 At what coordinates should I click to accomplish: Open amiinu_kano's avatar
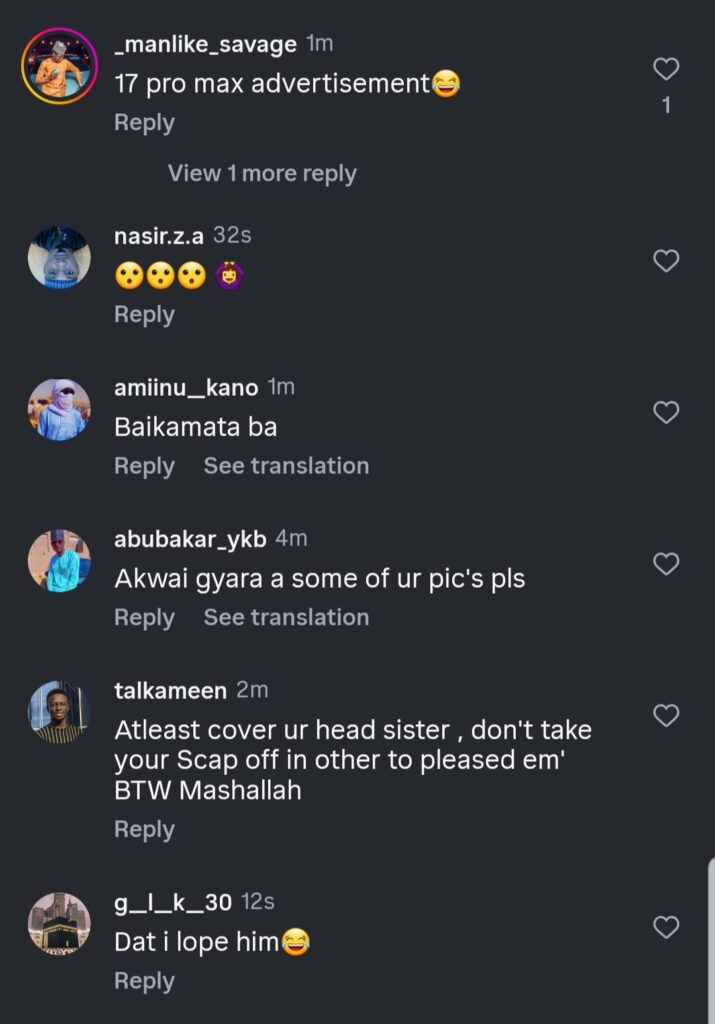(x=59, y=409)
